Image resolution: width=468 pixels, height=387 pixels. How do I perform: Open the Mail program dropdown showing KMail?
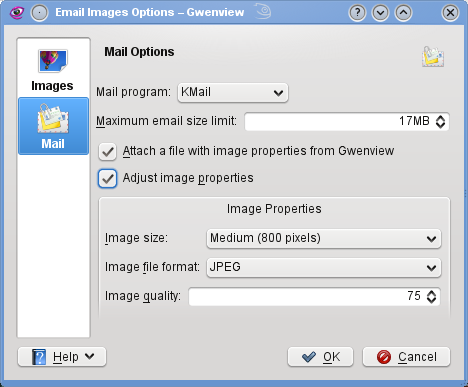233,92
